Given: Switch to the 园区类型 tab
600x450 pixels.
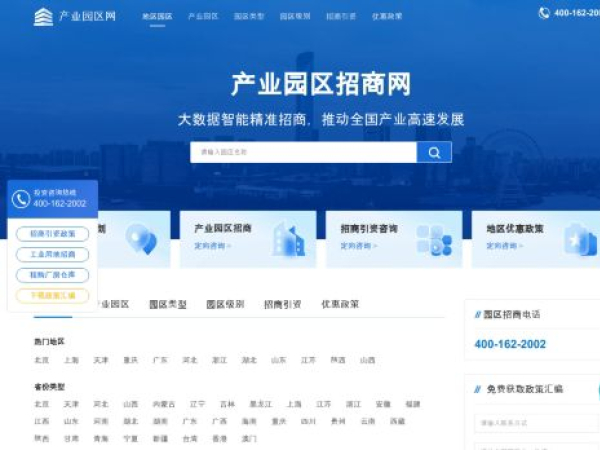Looking at the screenshot, I should [x=167, y=304].
